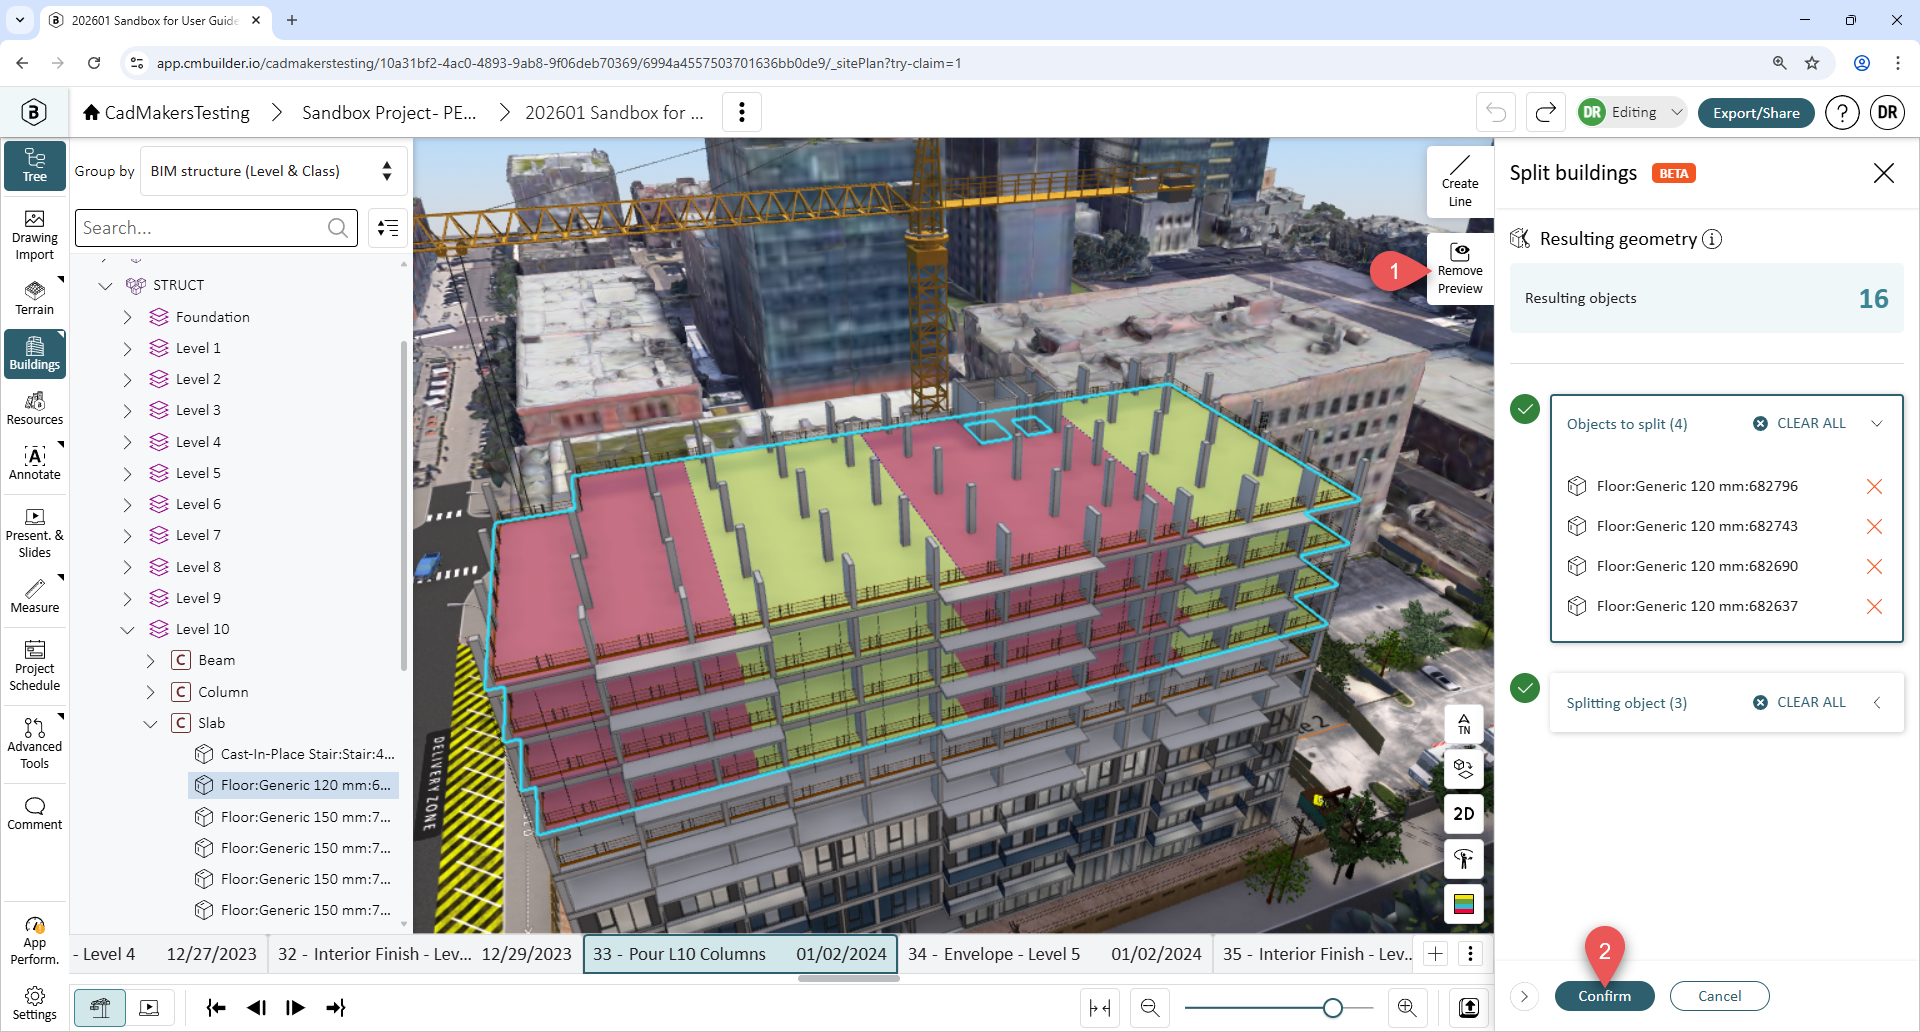This screenshot has width=1920, height=1032.
Task: Open App Performance panel
Action: (x=35, y=940)
